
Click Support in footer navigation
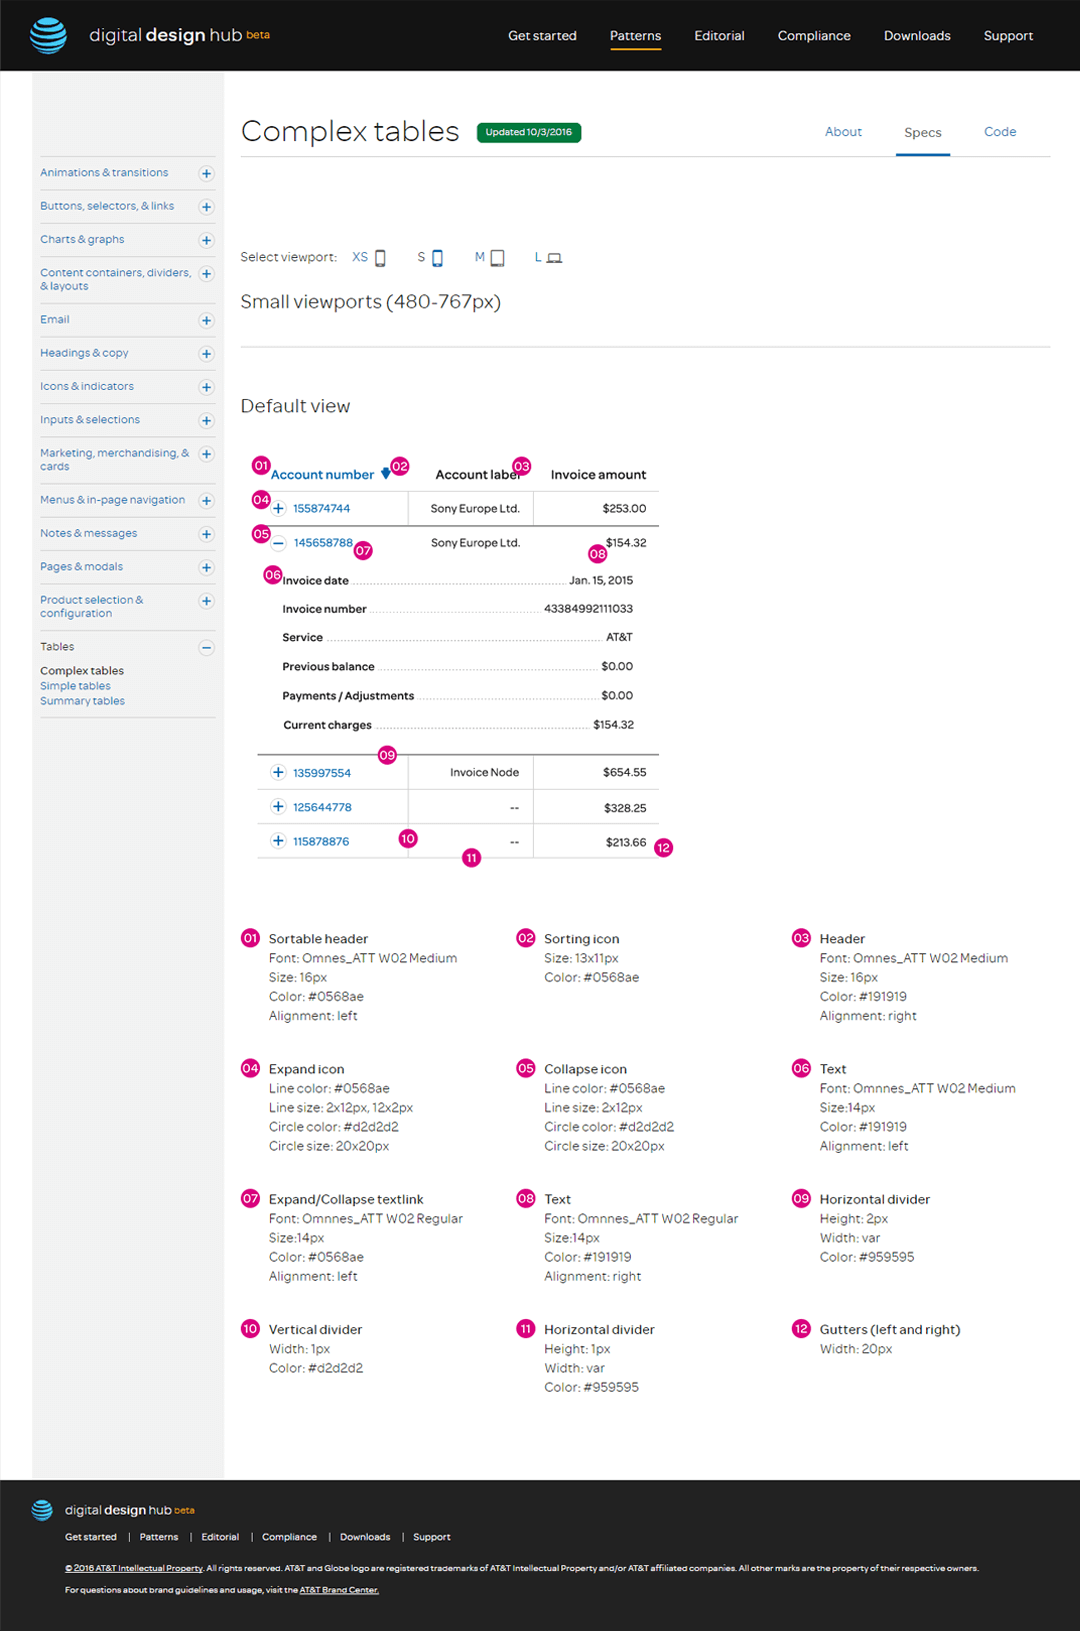point(432,1537)
